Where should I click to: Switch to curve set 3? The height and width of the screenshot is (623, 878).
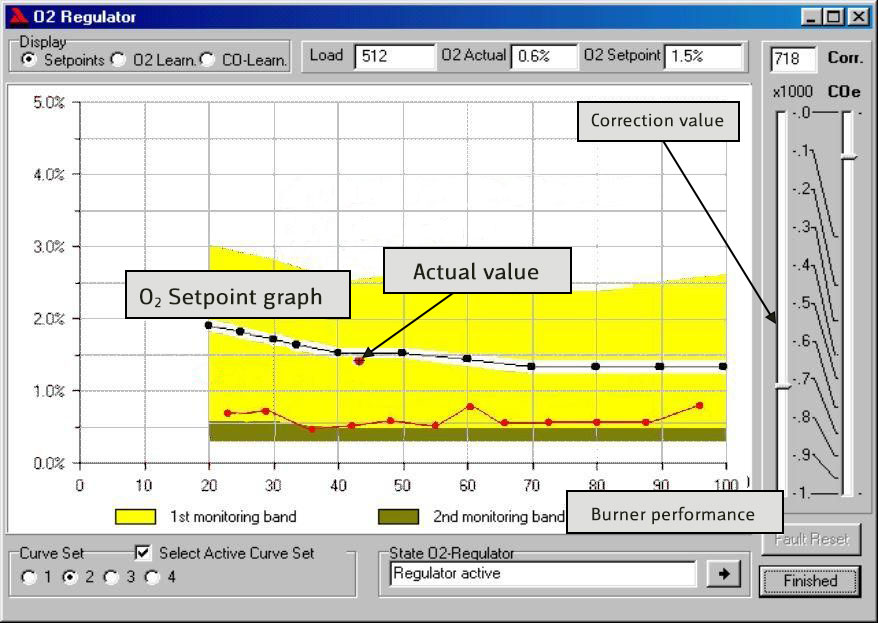click(111, 577)
